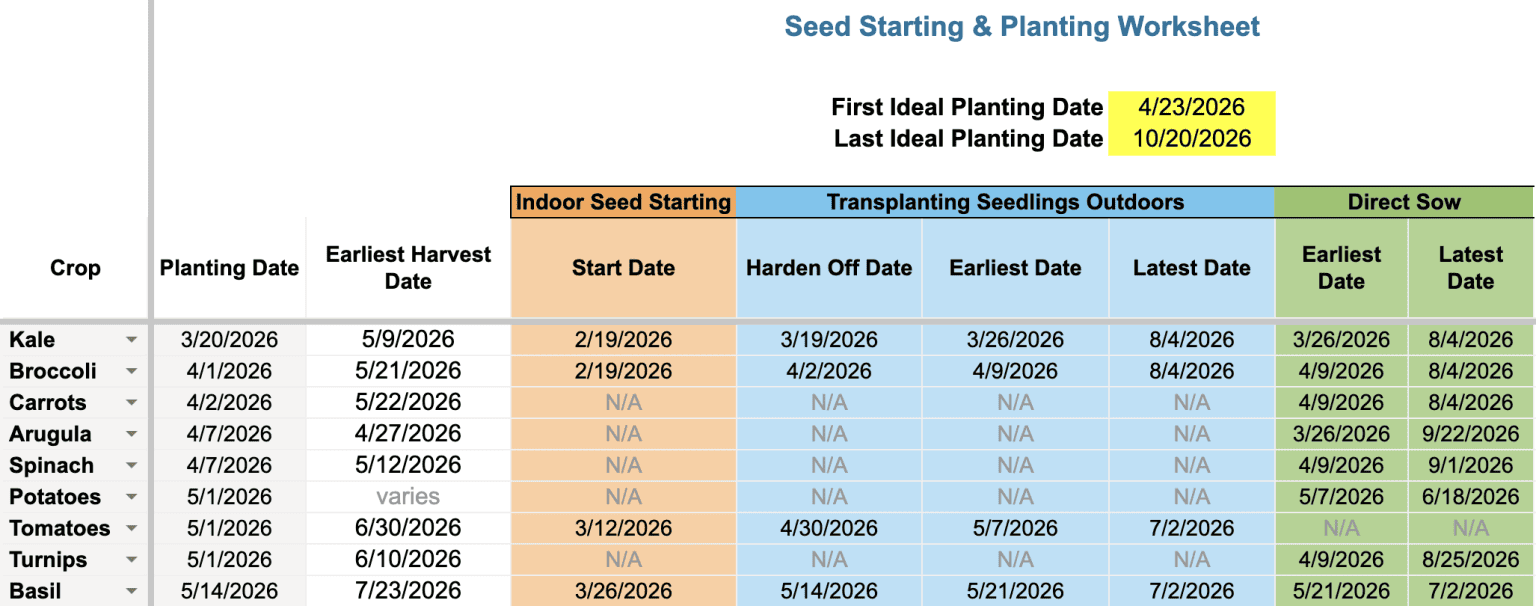
Task: Open the Turnips crop dropdown arrow
Action: click(131, 560)
